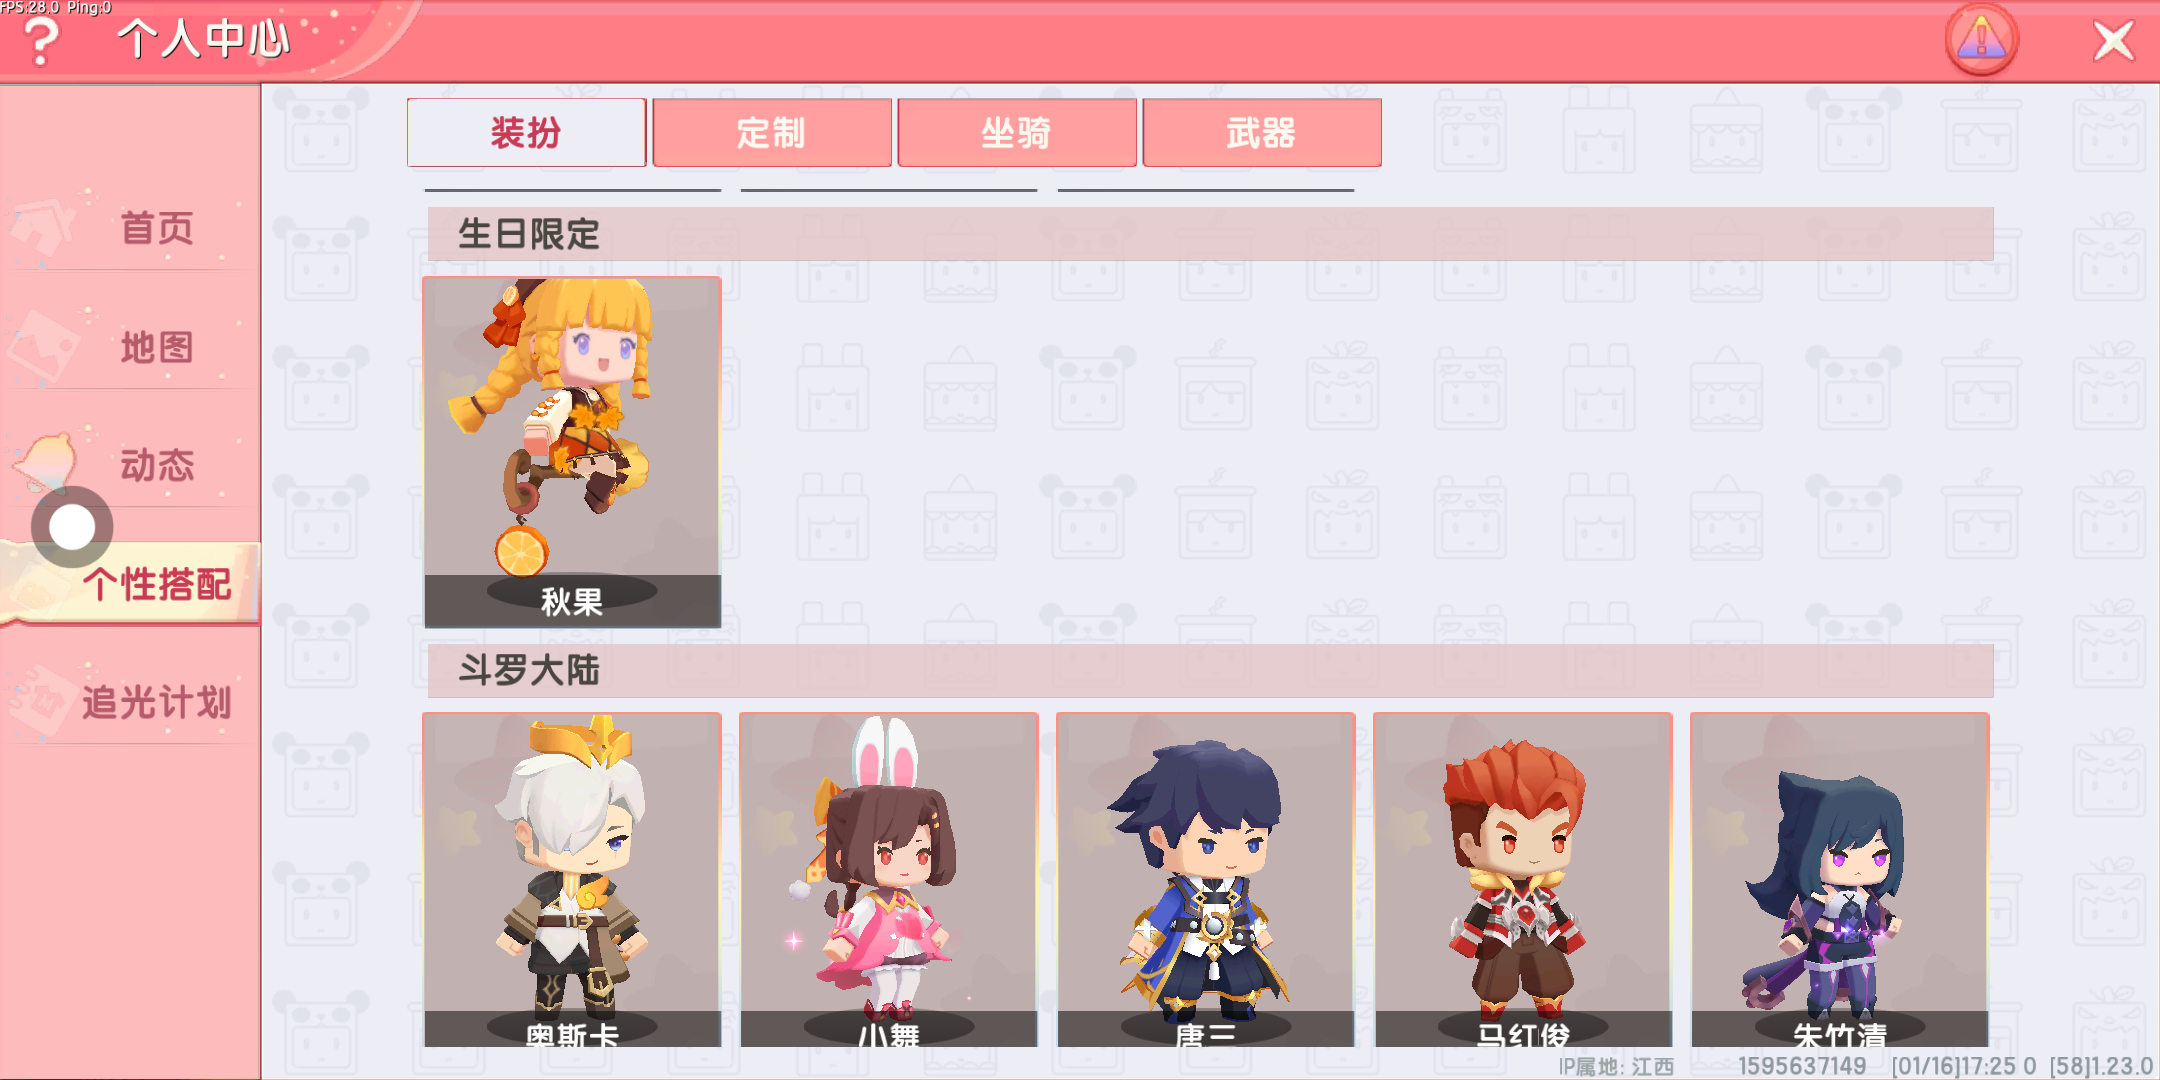Select the 小舞 bunny-ear skin
The image size is (2160, 1080).
tap(889, 880)
